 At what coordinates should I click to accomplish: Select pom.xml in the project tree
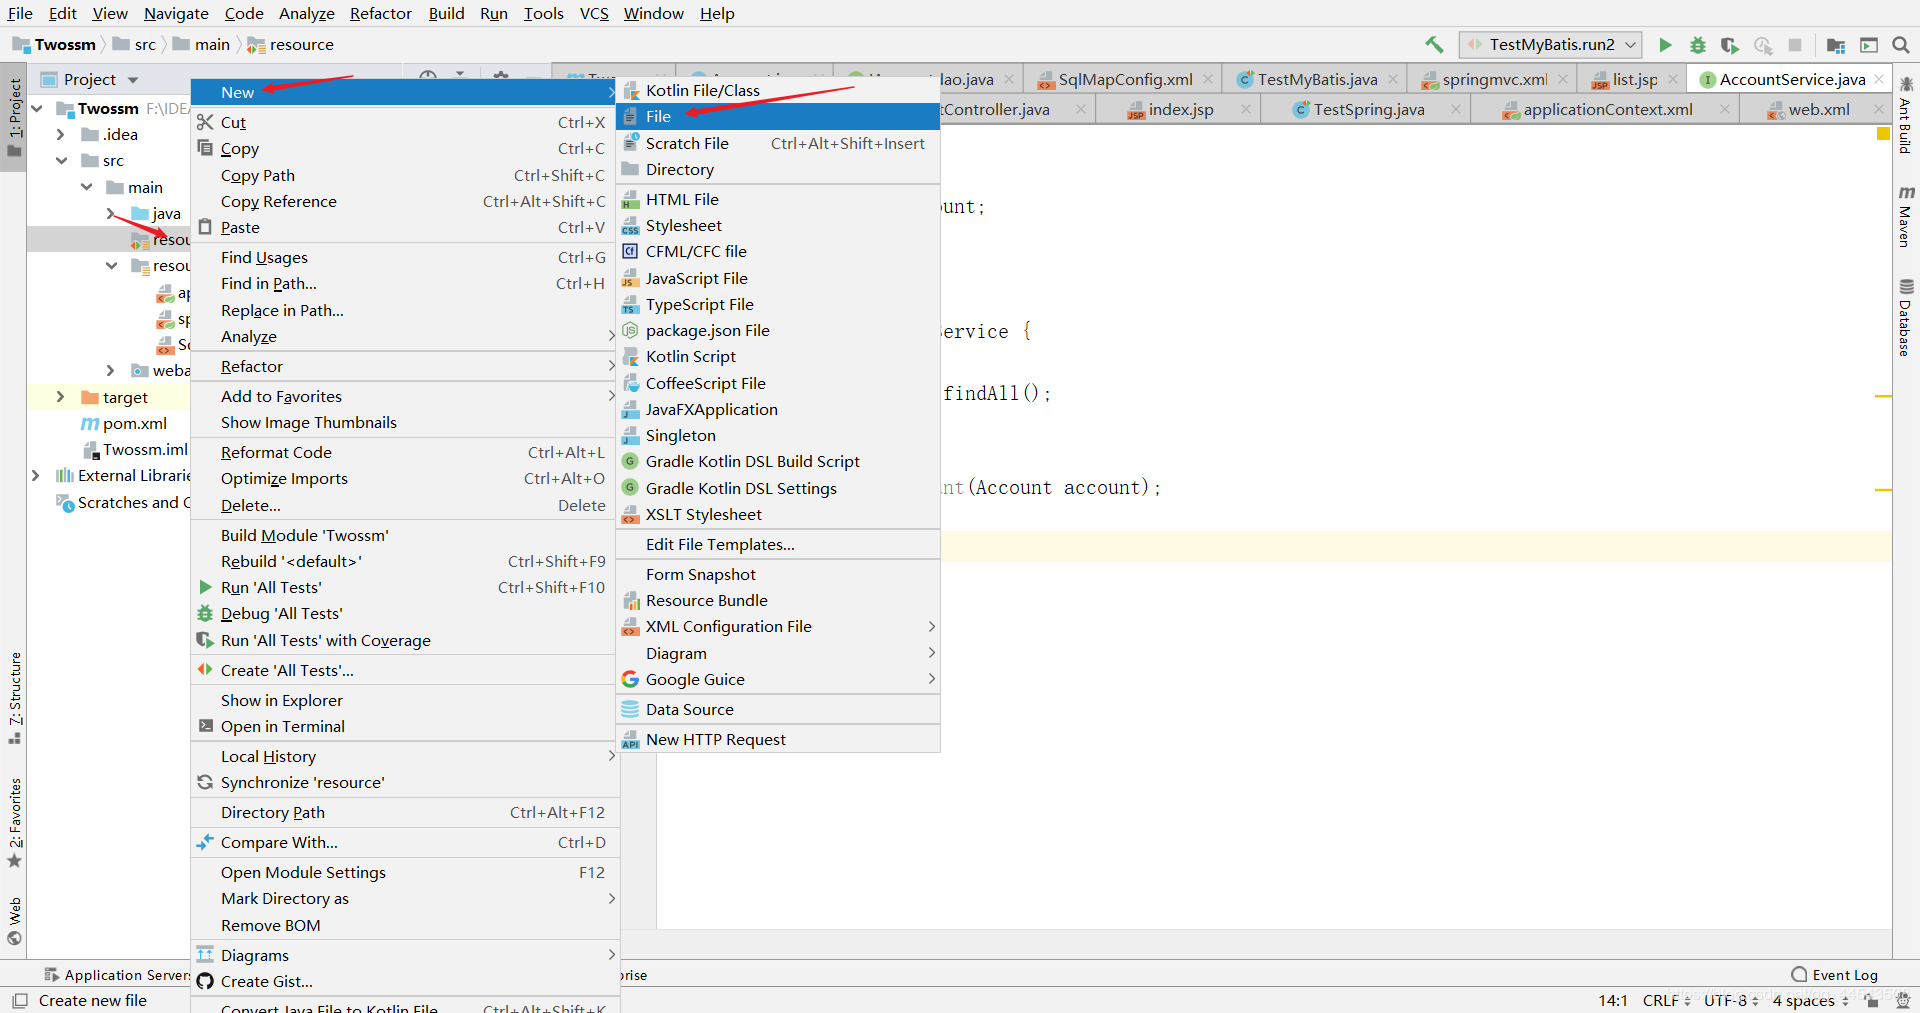[134, 424]
